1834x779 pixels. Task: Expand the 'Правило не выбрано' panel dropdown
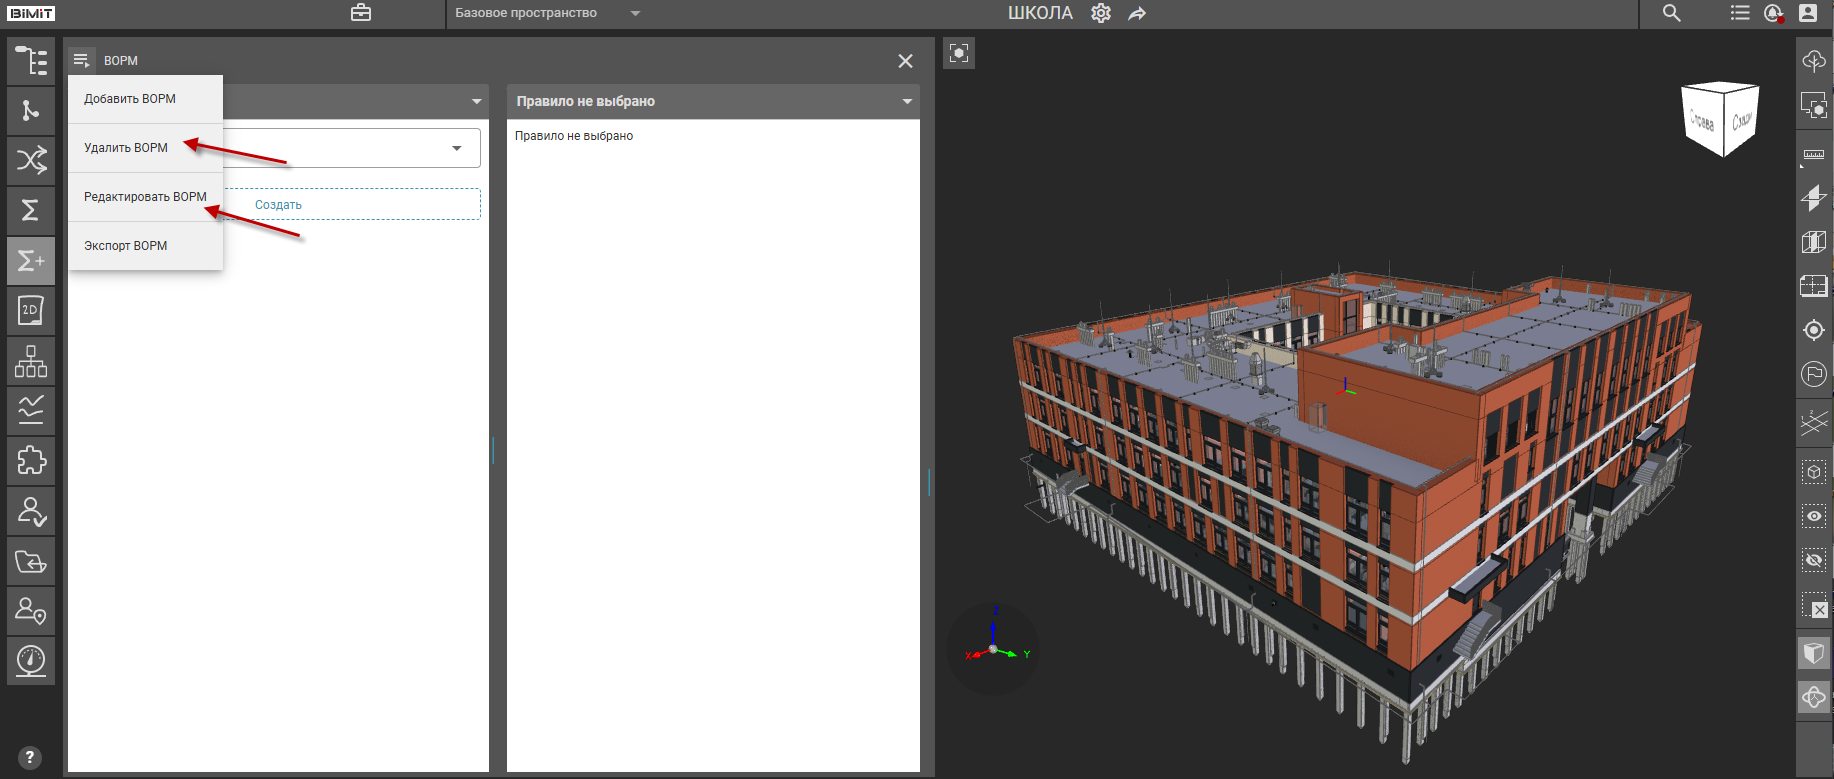tap(907, 101)
